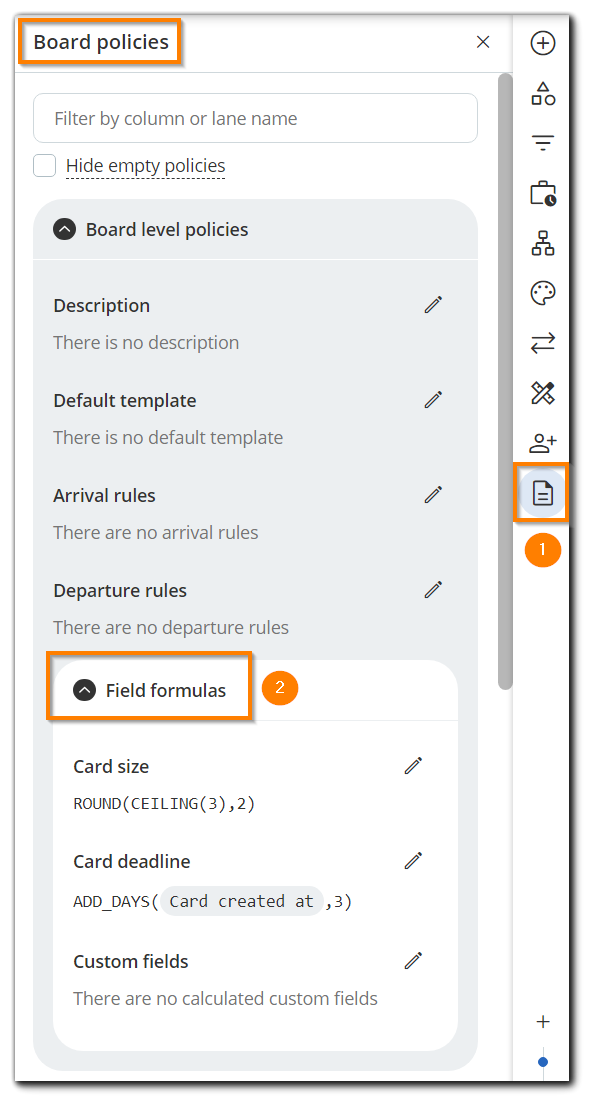Edit the Default template policy
Image resolution: width=596 pixels, height=1108 pixels.
433,399
